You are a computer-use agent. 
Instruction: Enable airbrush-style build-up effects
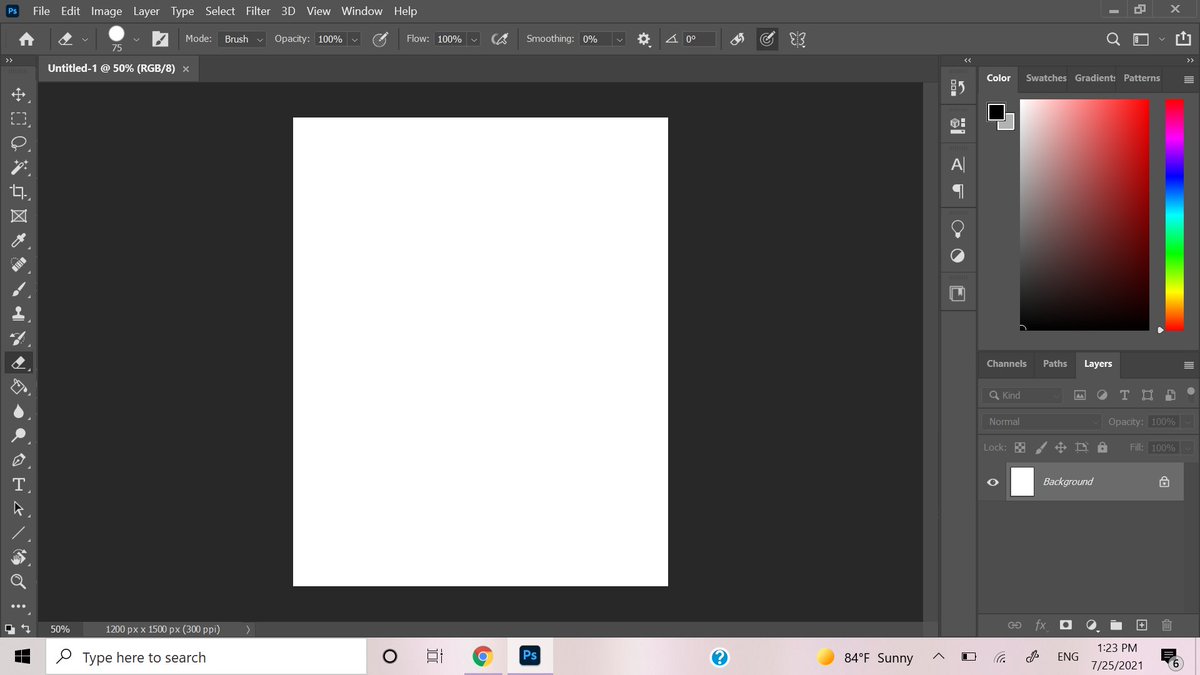(498, 39)
